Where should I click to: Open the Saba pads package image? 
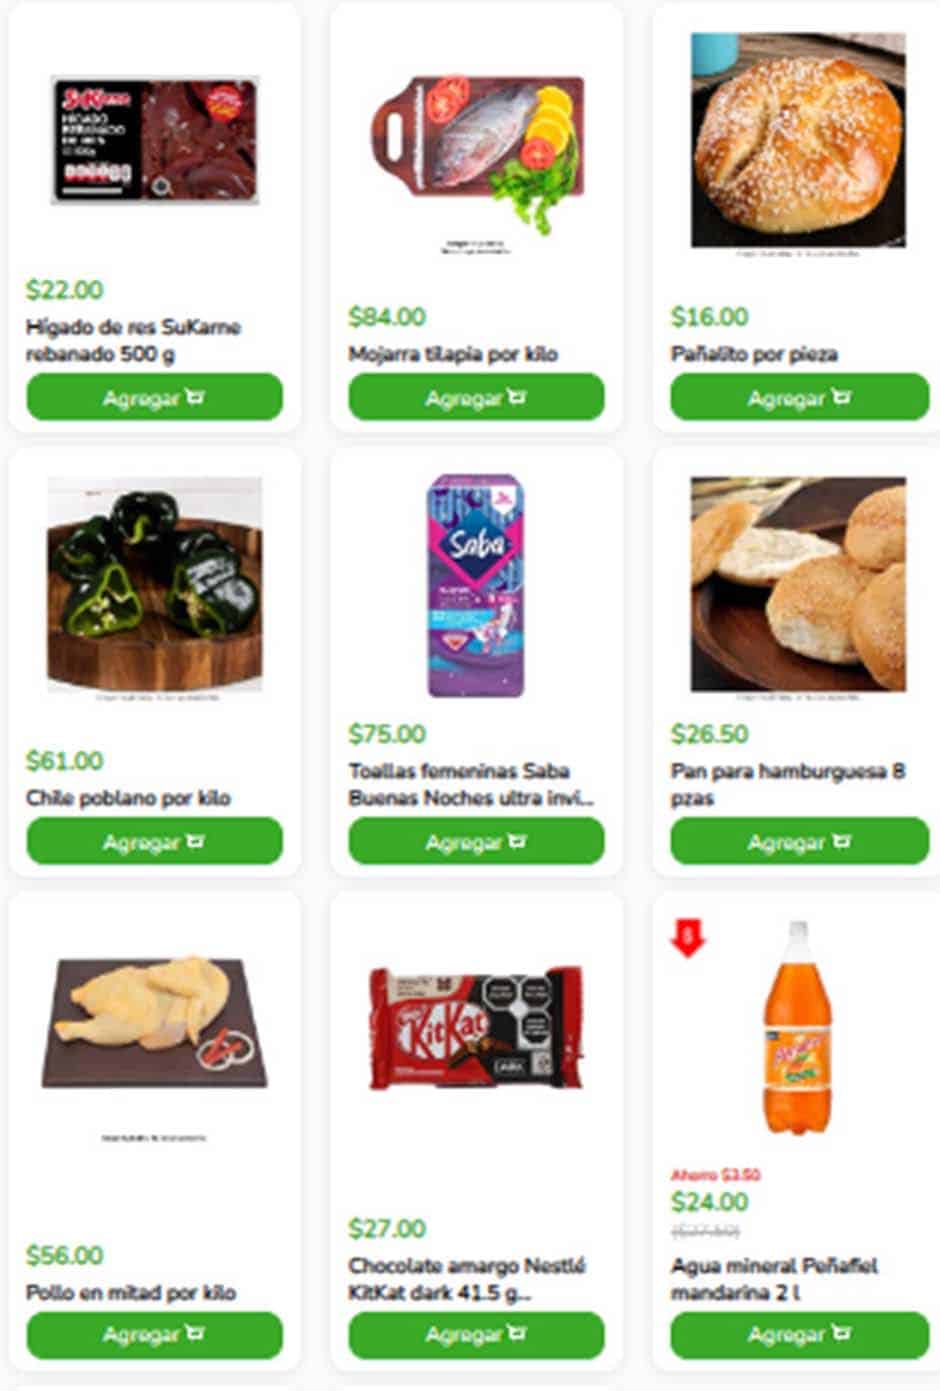tap(476, 585)
